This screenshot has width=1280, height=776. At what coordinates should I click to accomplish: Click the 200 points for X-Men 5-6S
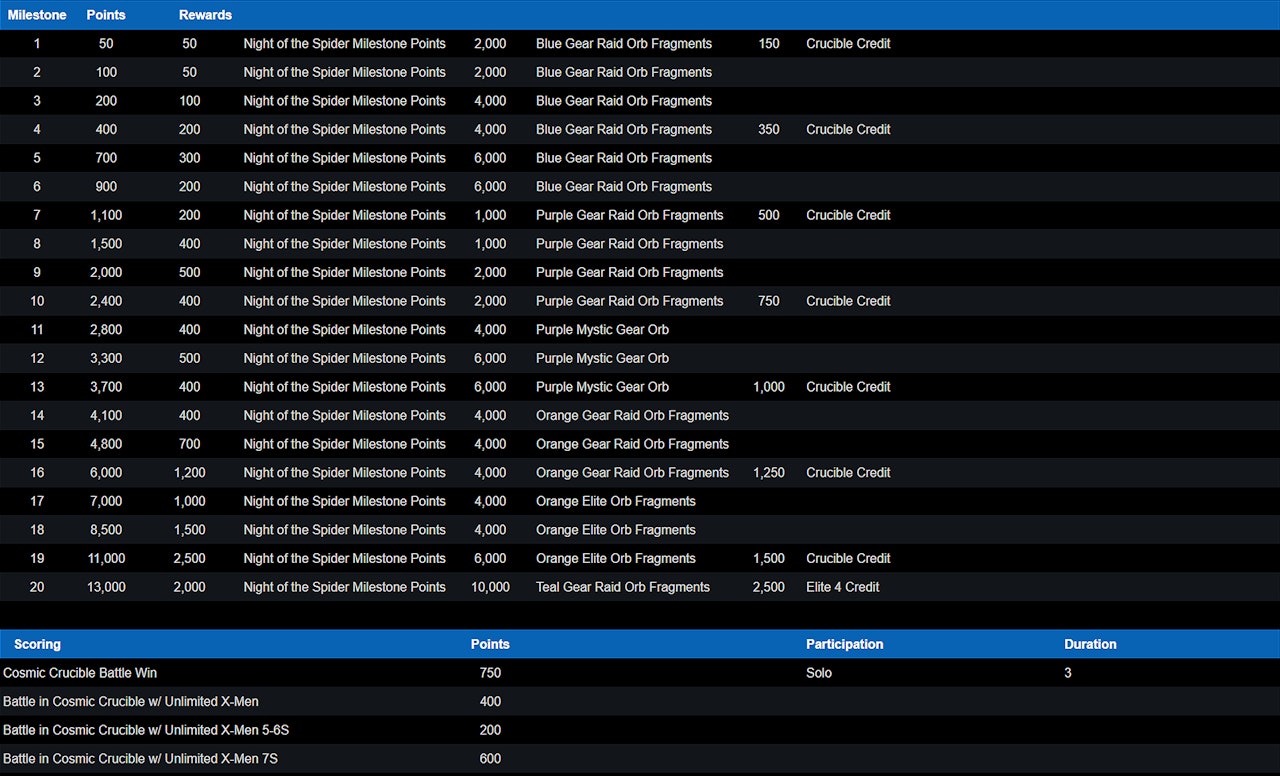click(x=490, y=730)
